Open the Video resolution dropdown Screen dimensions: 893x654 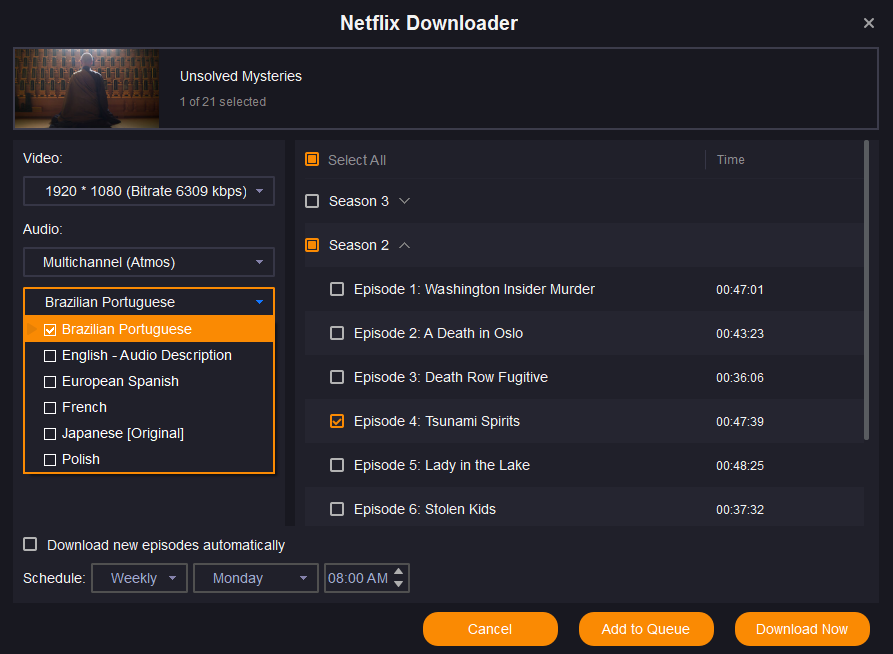pyautogui.click(x=149, y=191)
